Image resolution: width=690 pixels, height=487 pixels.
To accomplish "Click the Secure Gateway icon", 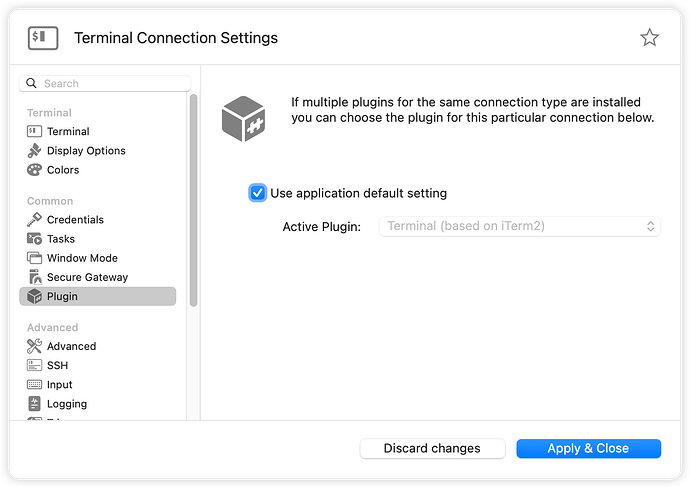I will 34,277.
